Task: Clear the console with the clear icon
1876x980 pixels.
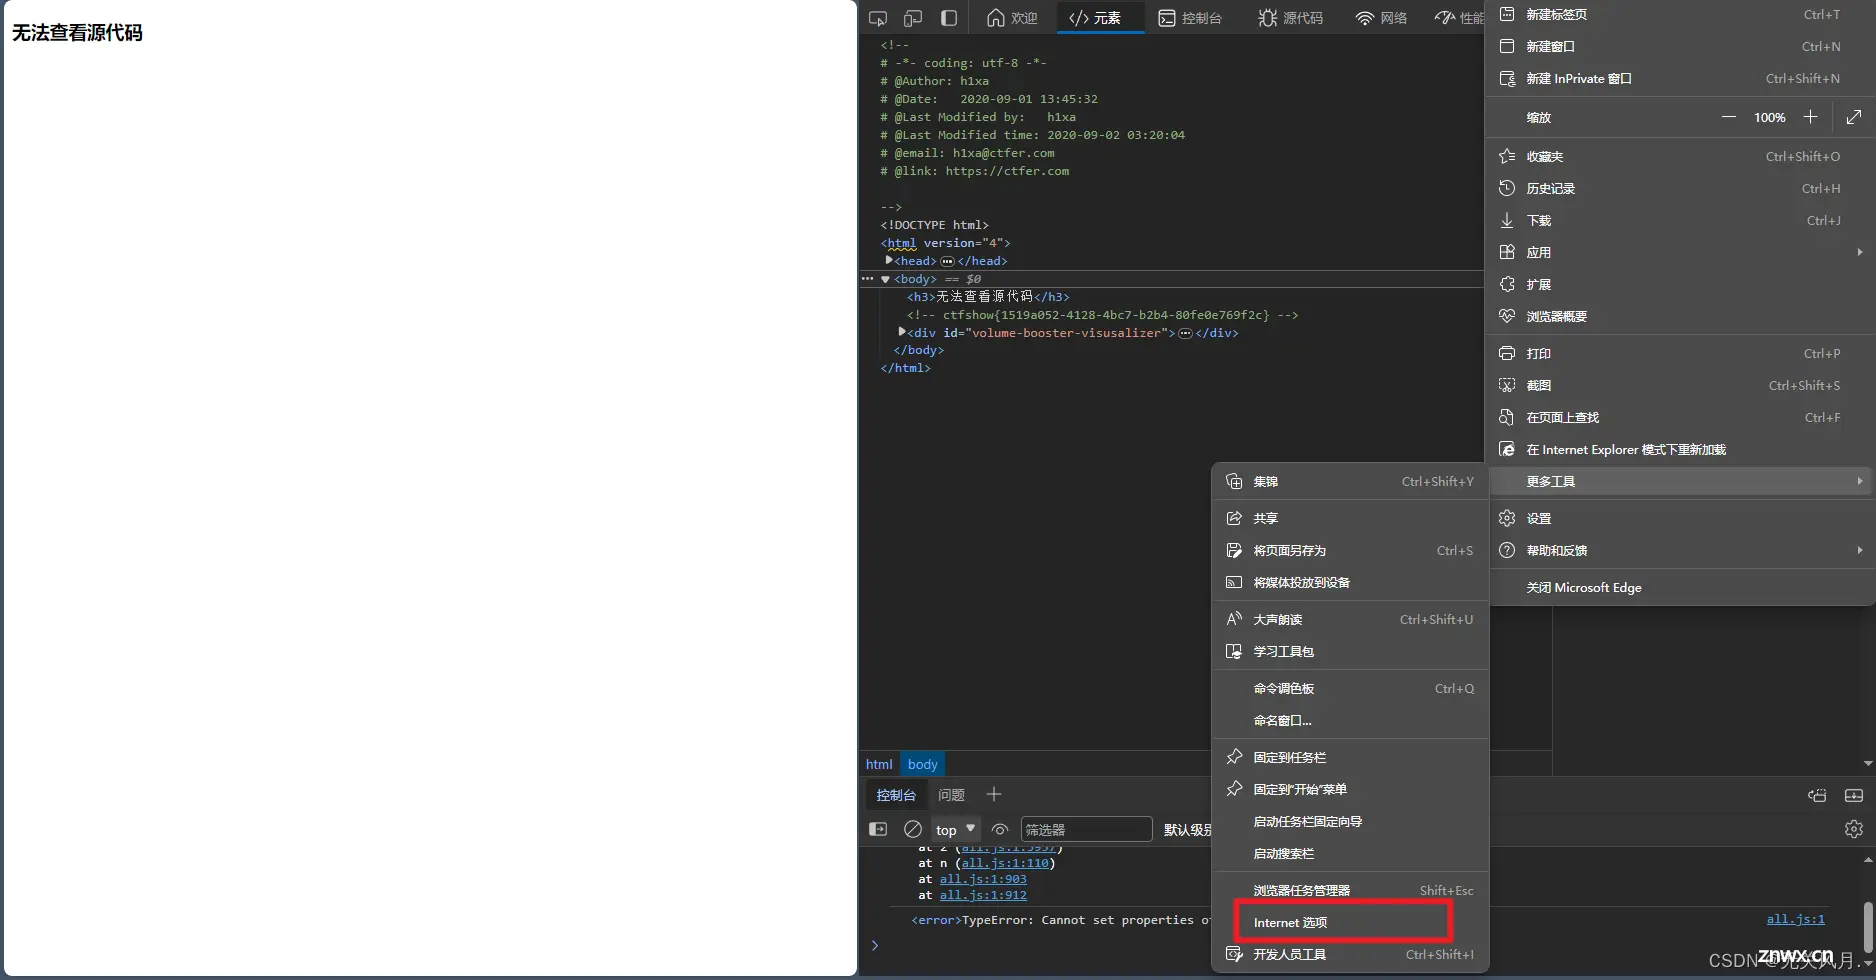Action: (913, 829)
